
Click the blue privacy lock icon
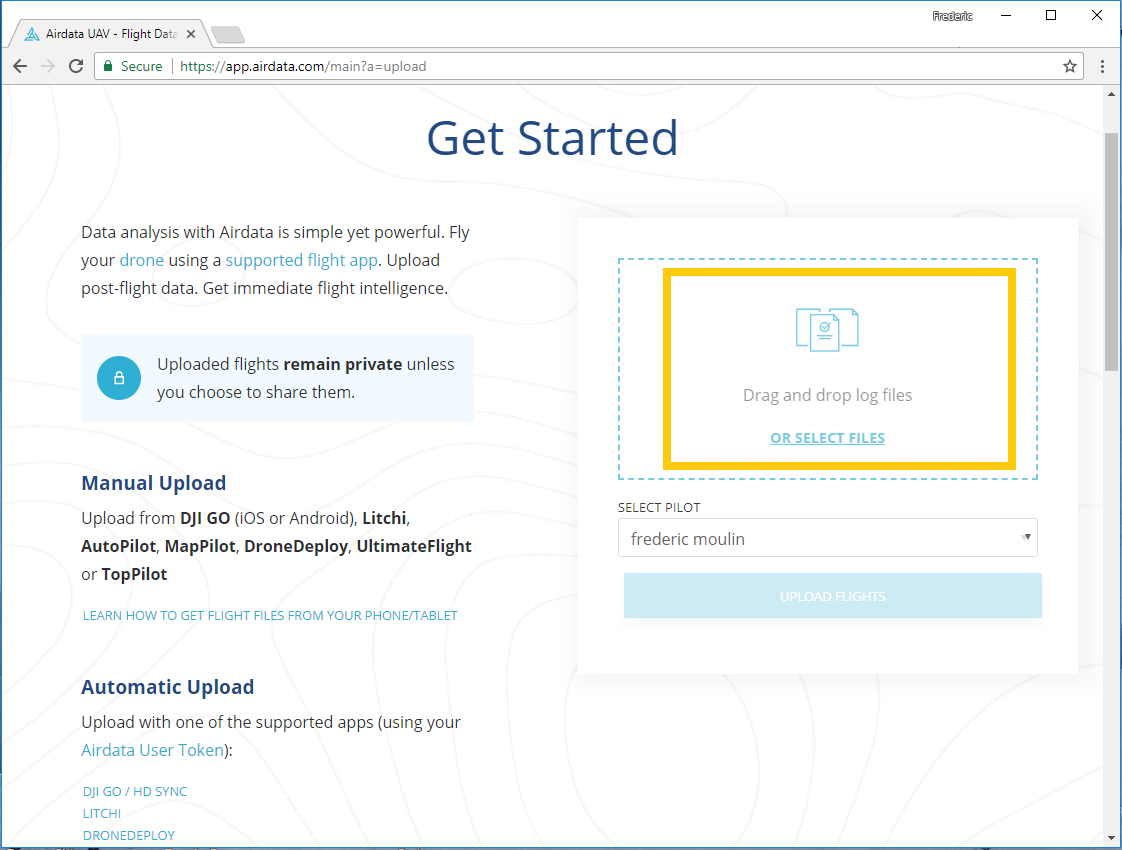[x=119, y=378]
